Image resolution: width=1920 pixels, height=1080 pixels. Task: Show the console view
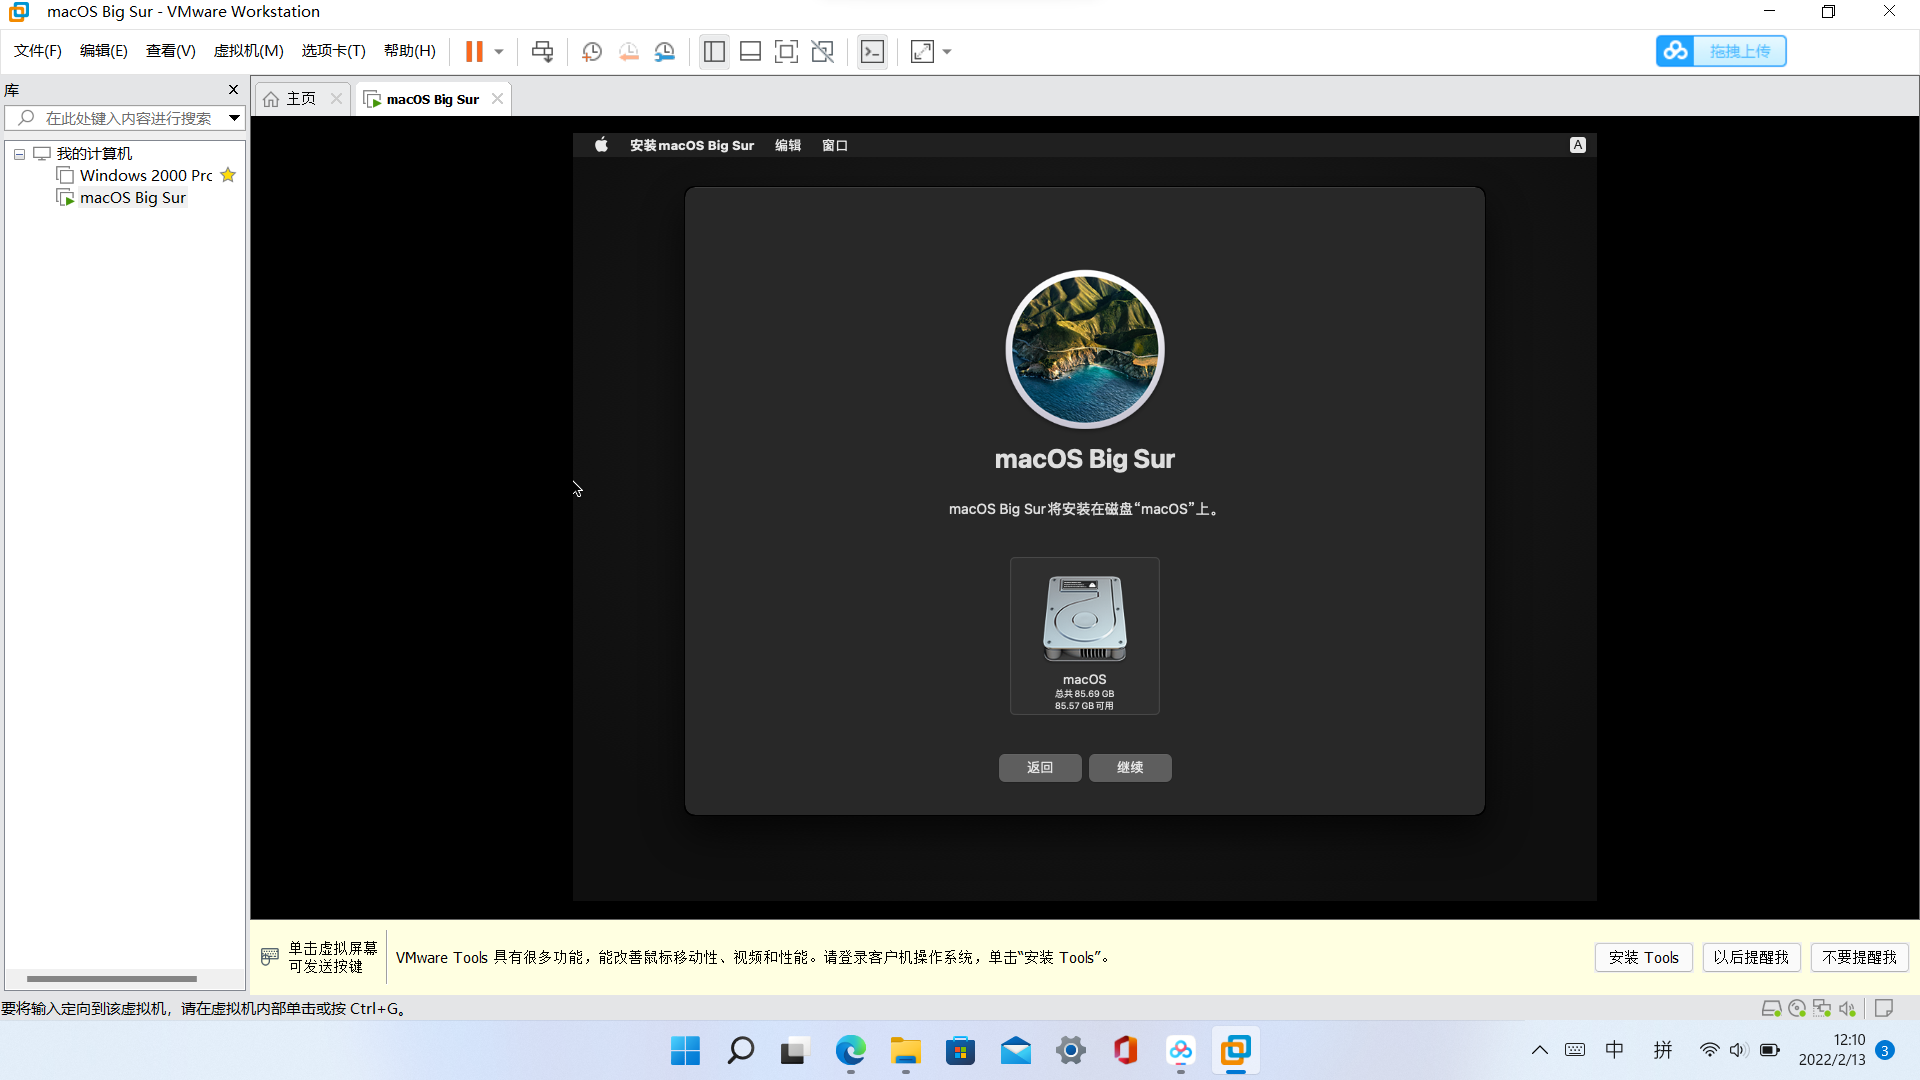(872, 51)
